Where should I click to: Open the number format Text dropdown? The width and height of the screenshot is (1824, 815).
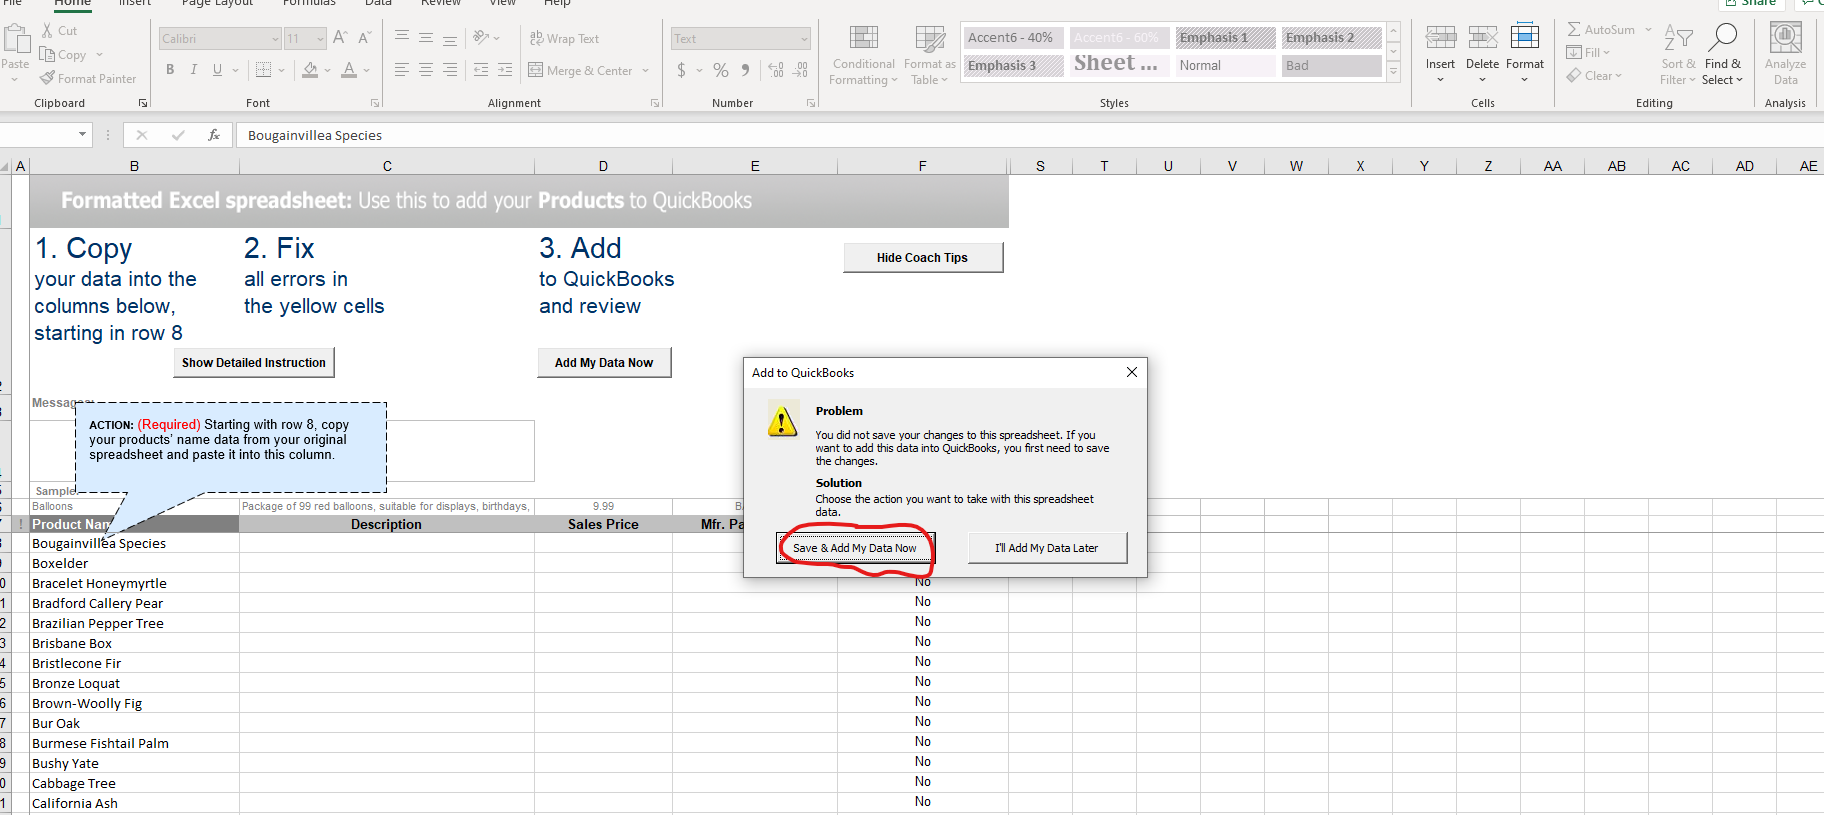click(804, 39)
